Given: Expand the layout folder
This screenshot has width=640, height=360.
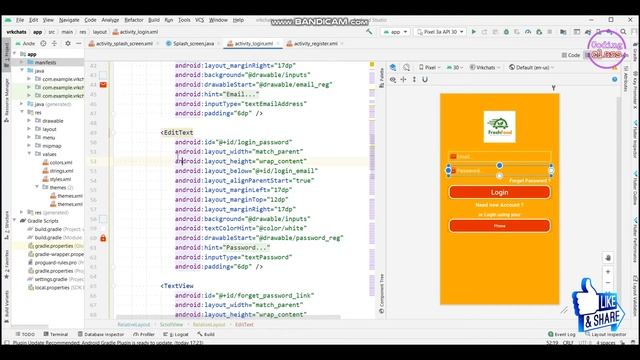Looking at the screenshot, I should tap(29, 129).
